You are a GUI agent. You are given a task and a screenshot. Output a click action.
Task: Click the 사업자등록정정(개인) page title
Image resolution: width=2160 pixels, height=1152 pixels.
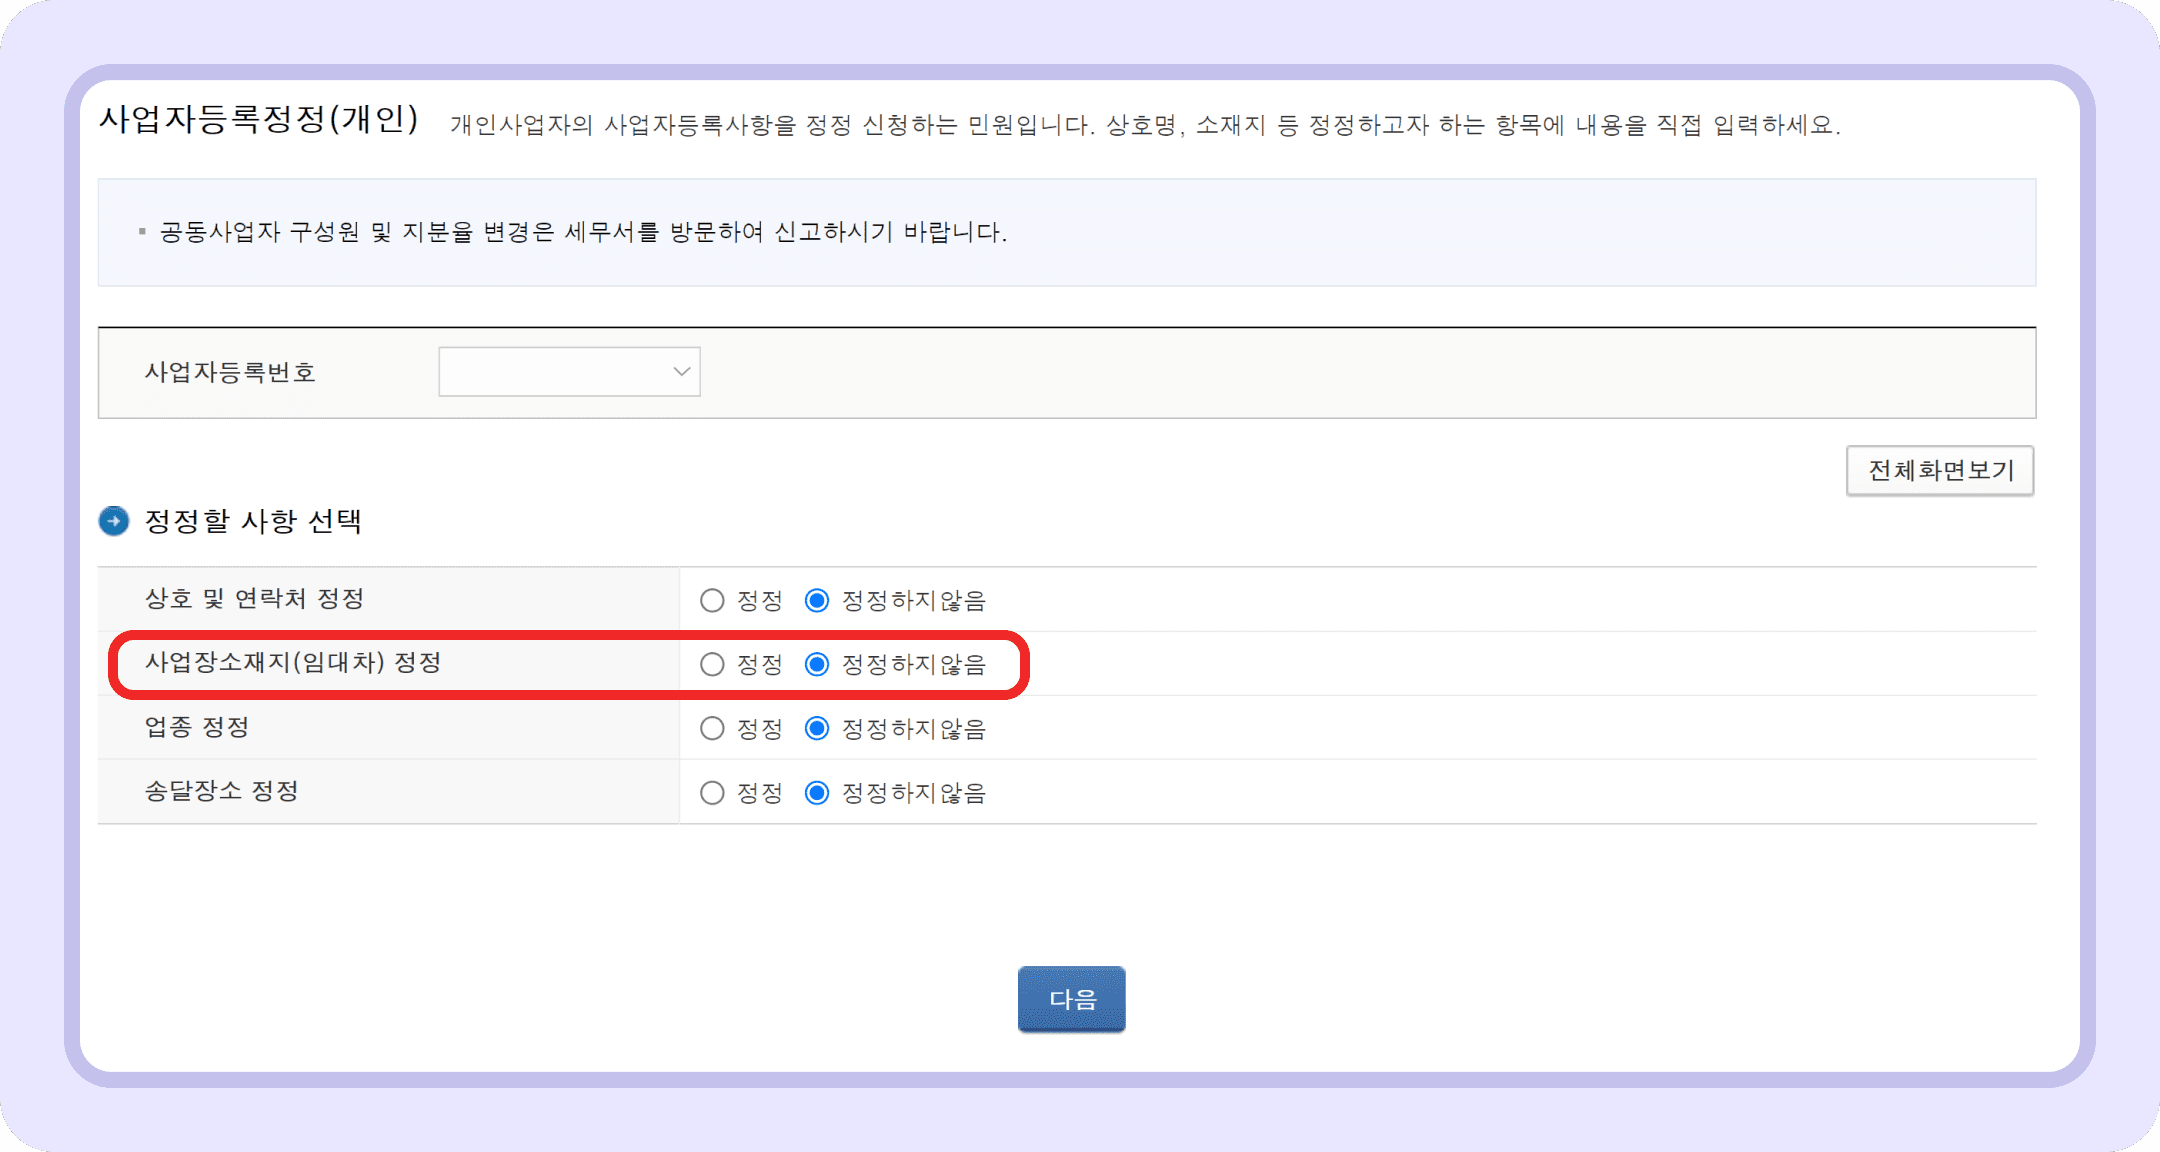(258, 119)
